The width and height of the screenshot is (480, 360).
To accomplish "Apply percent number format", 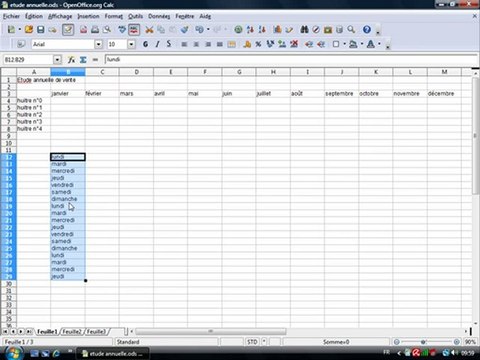I will (x=258, y=44).
